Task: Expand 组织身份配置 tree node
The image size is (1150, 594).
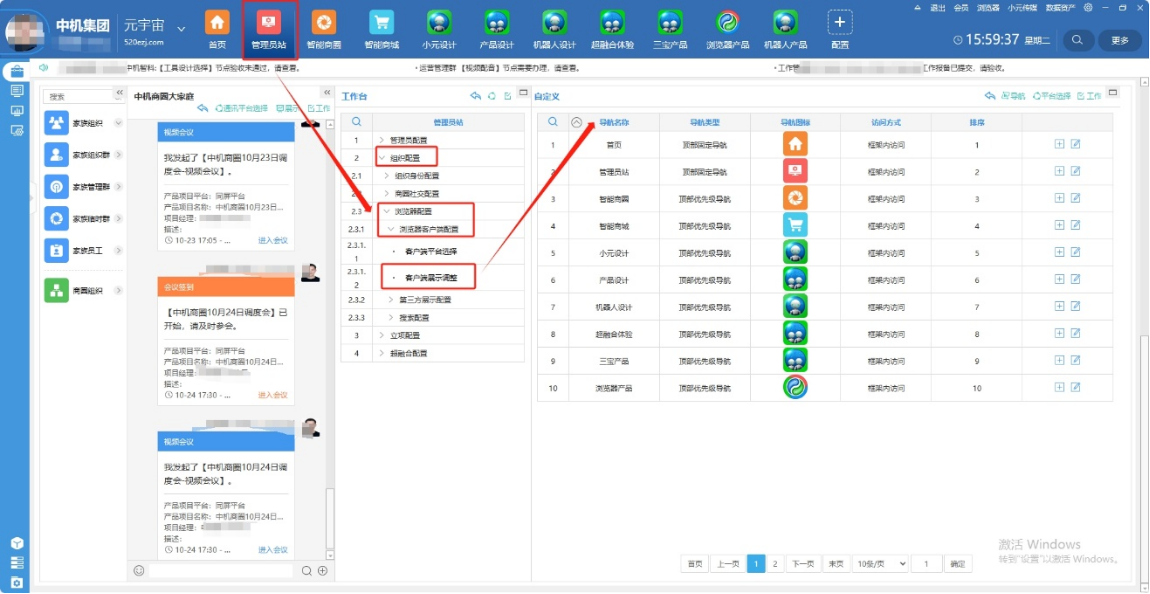Action: click(x=387, y=175)
